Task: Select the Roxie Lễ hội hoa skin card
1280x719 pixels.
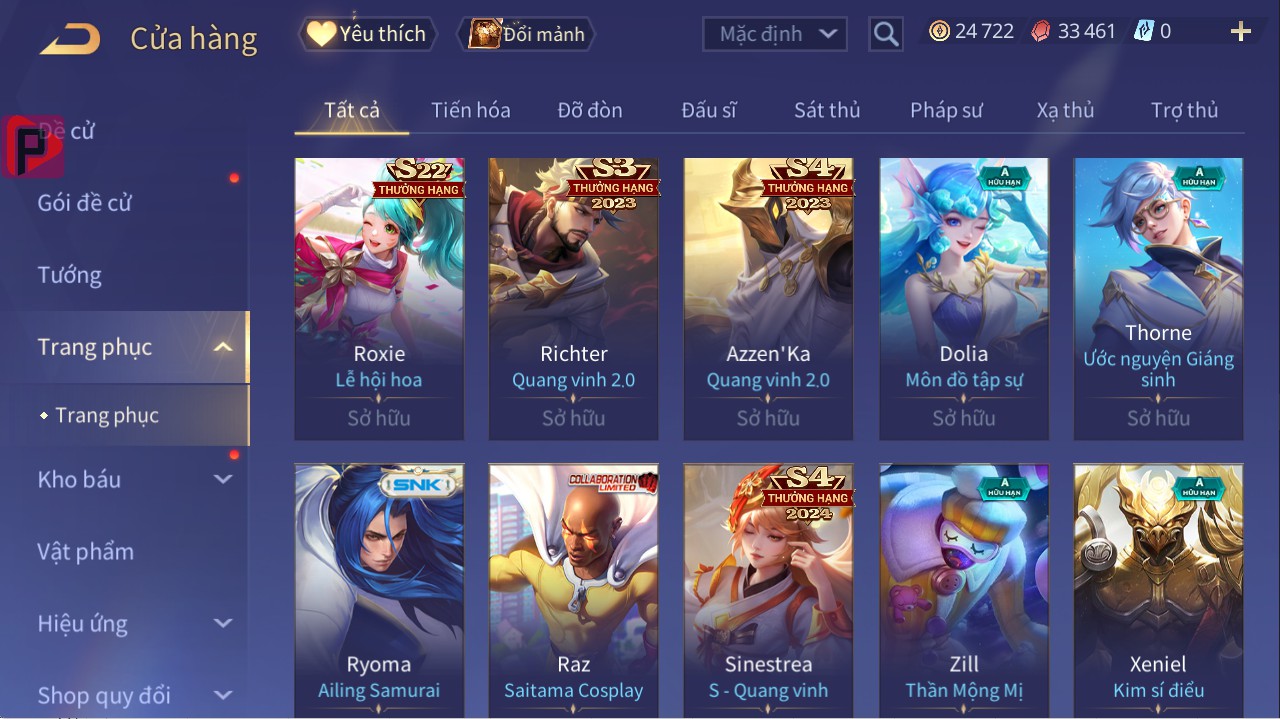Action: click(379, 299)
